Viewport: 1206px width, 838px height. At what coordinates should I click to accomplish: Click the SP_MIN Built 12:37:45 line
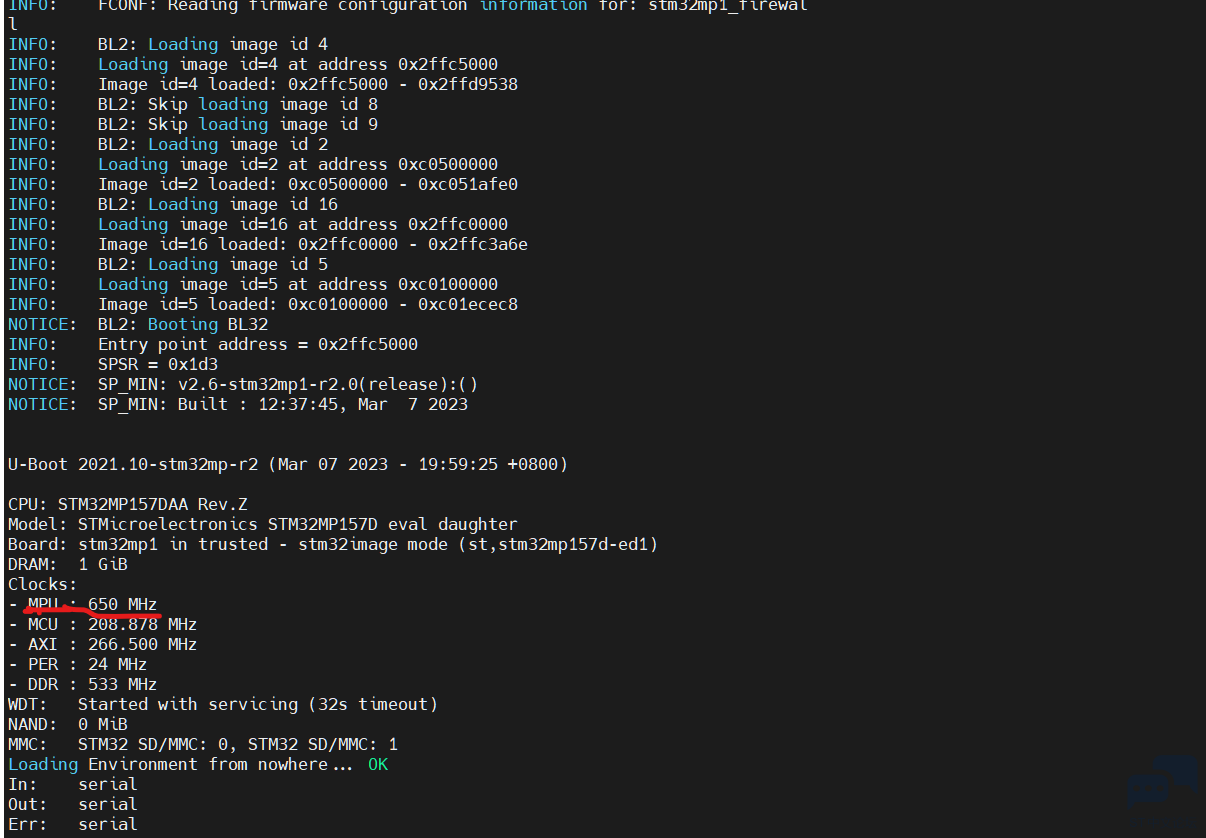pyautogui.click(x=238, y=404)
